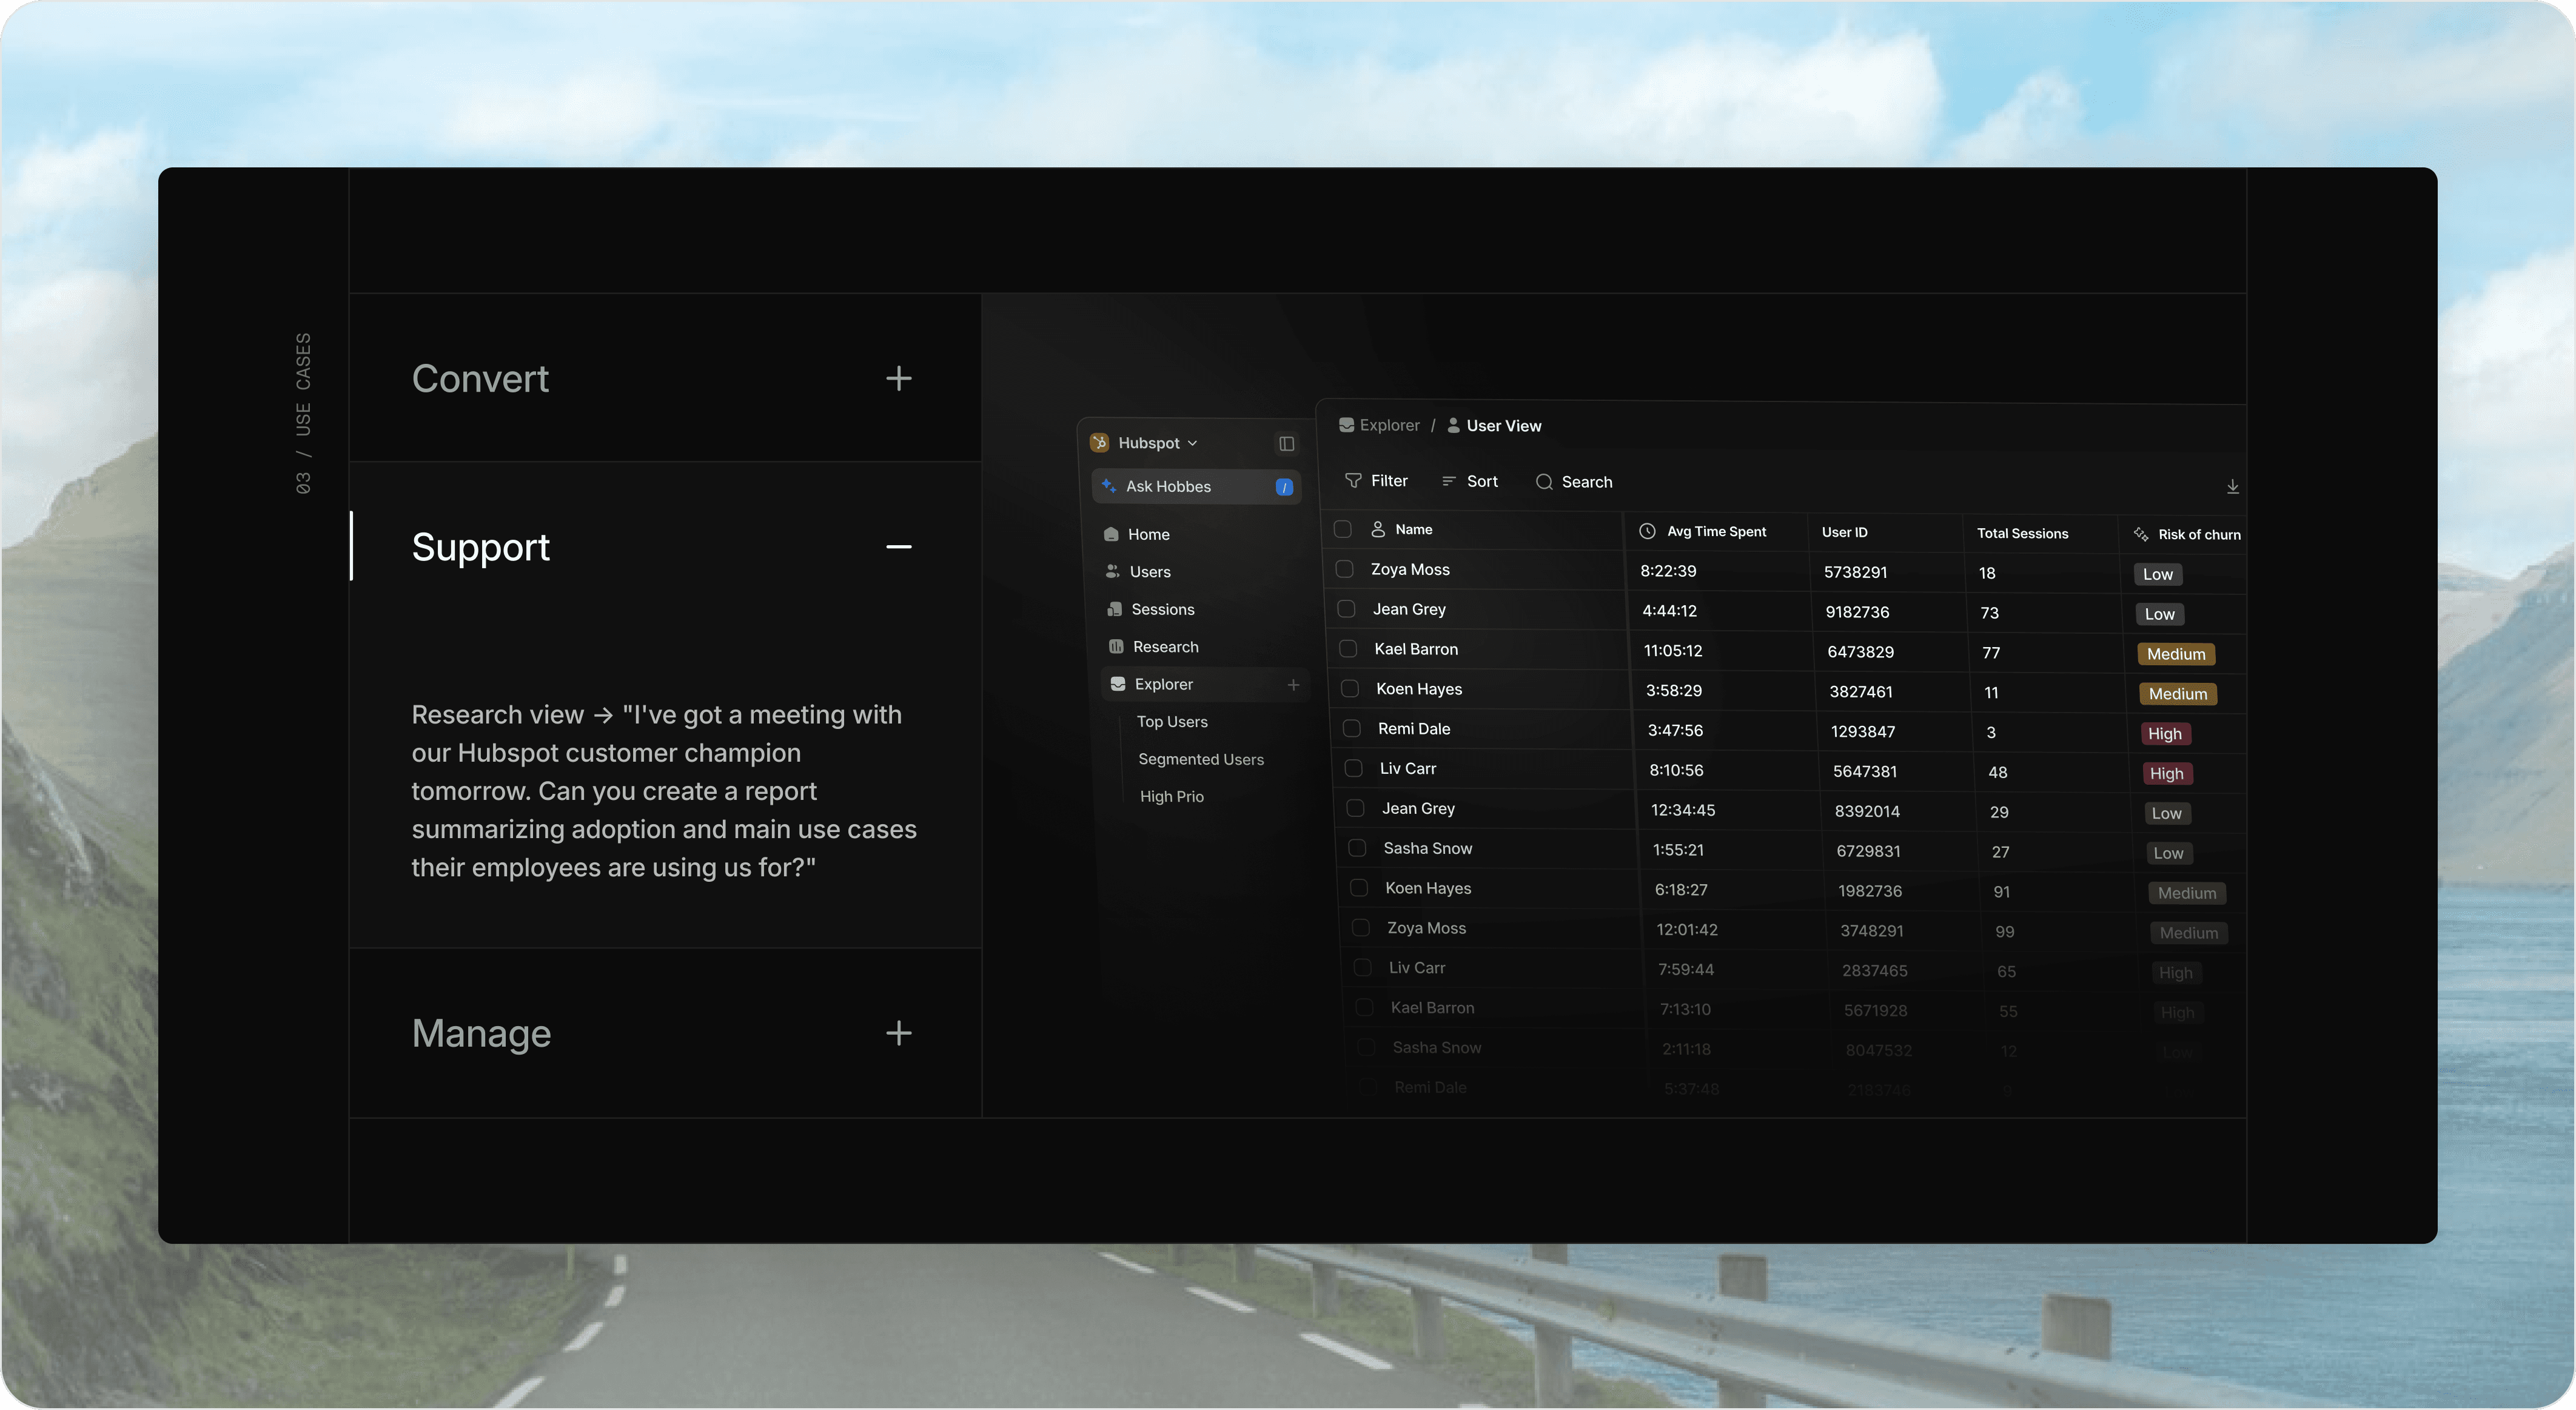Toggle the select-all header checkbox
Image resolution: width=2576 pixels, height=1410 pixels.
pyautogui.click(x=1343, y=529)
